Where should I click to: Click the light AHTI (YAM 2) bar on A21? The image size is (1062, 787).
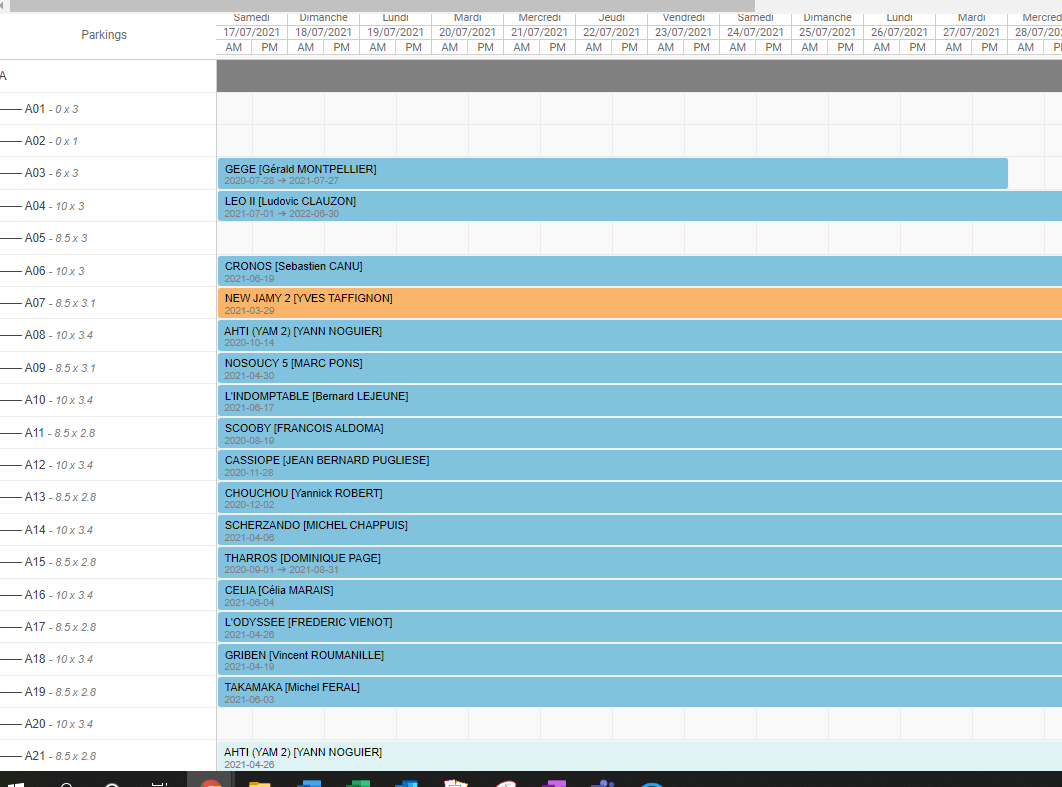click(639, 757)
